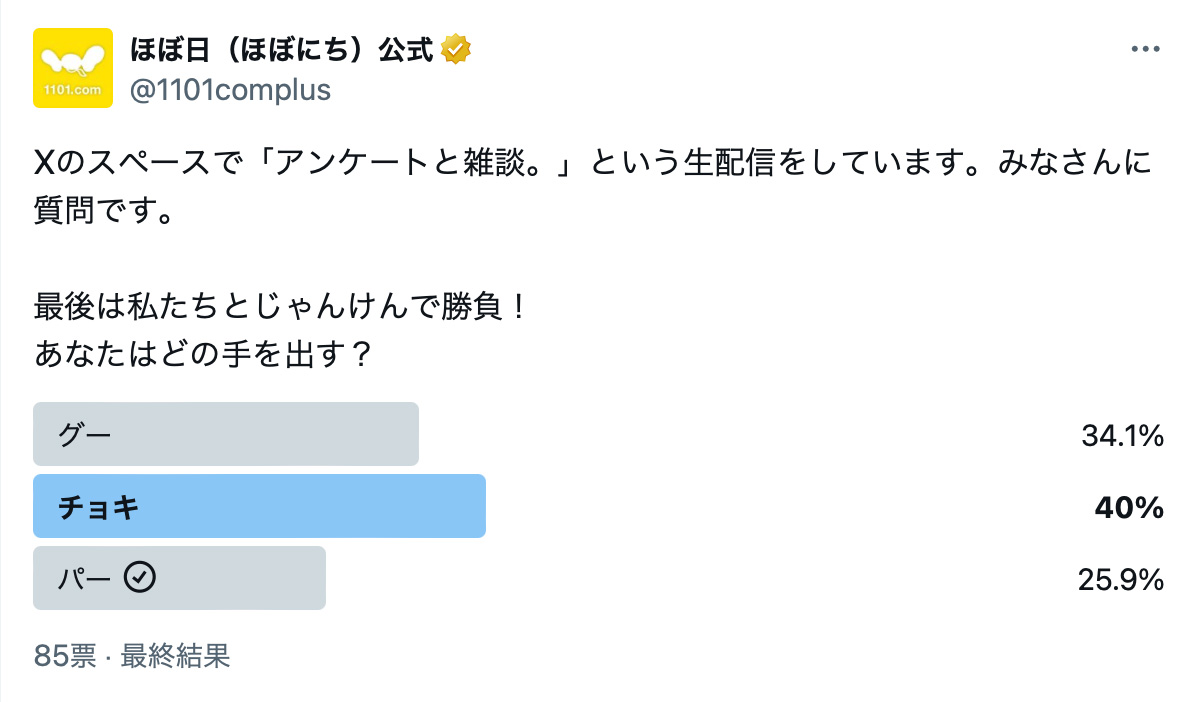
Task: Click the 最終結果 label
Action: (x=176, y=656)
